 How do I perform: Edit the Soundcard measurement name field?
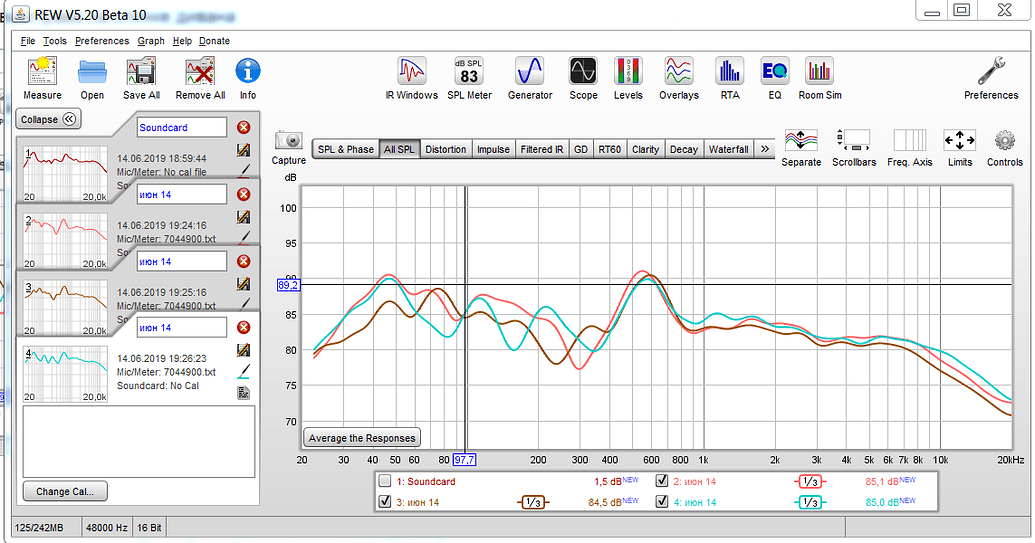(182, 128)
